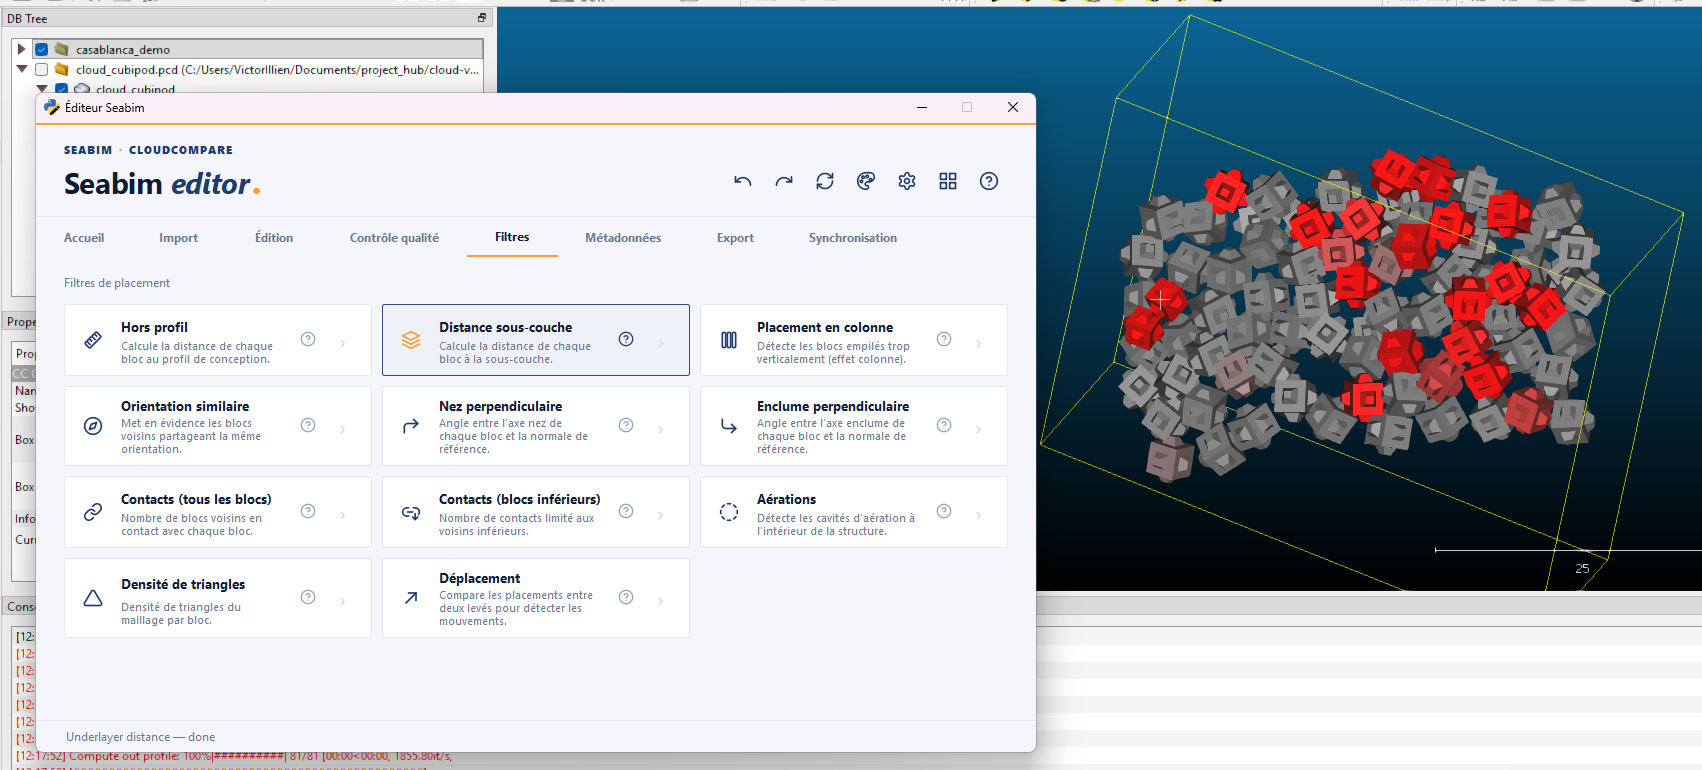
Task: Click the triangle icon on Densité de triangles
Action: [93, 598]
